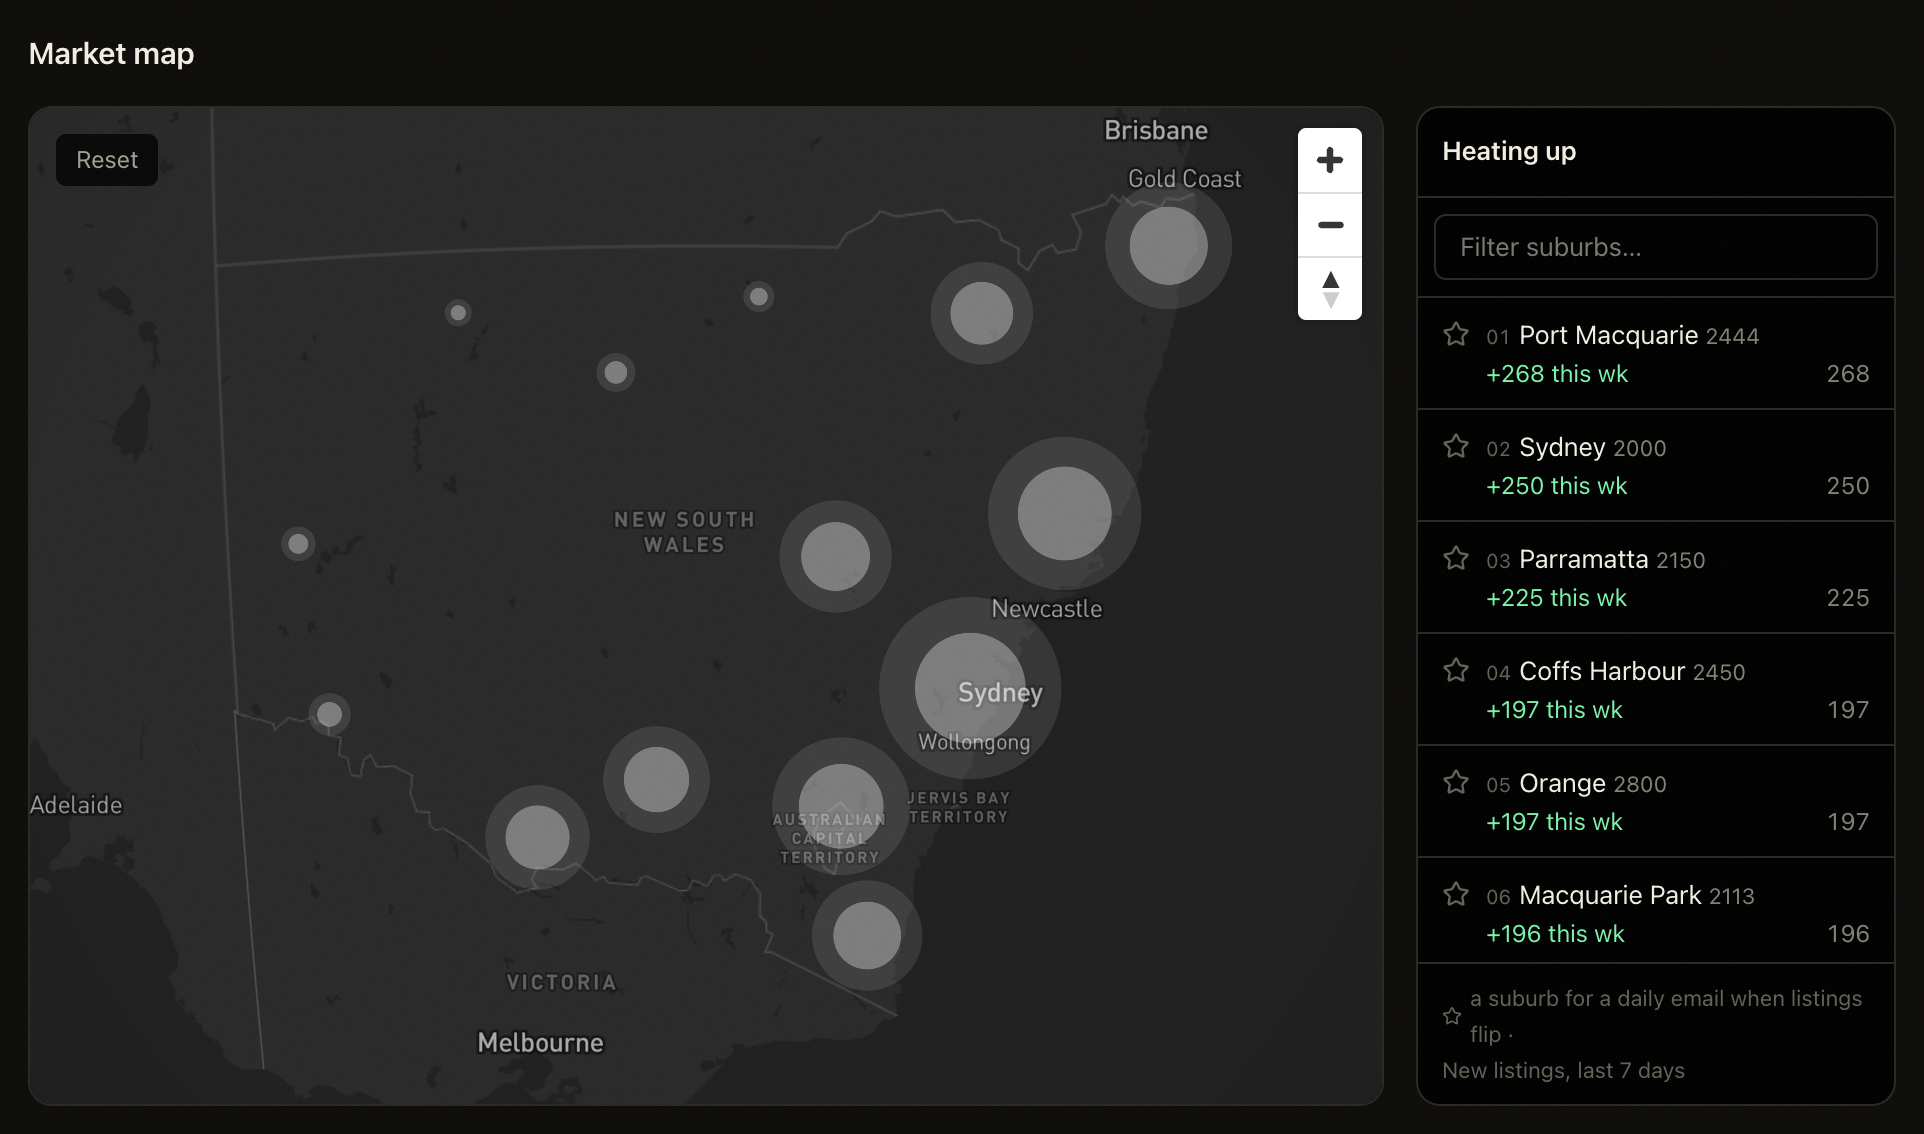Image resolution: width=1924 pixels, height=1134 pixels.
Task: Reset map bearing with the compass button
Action: click(x=1330, y=289)
